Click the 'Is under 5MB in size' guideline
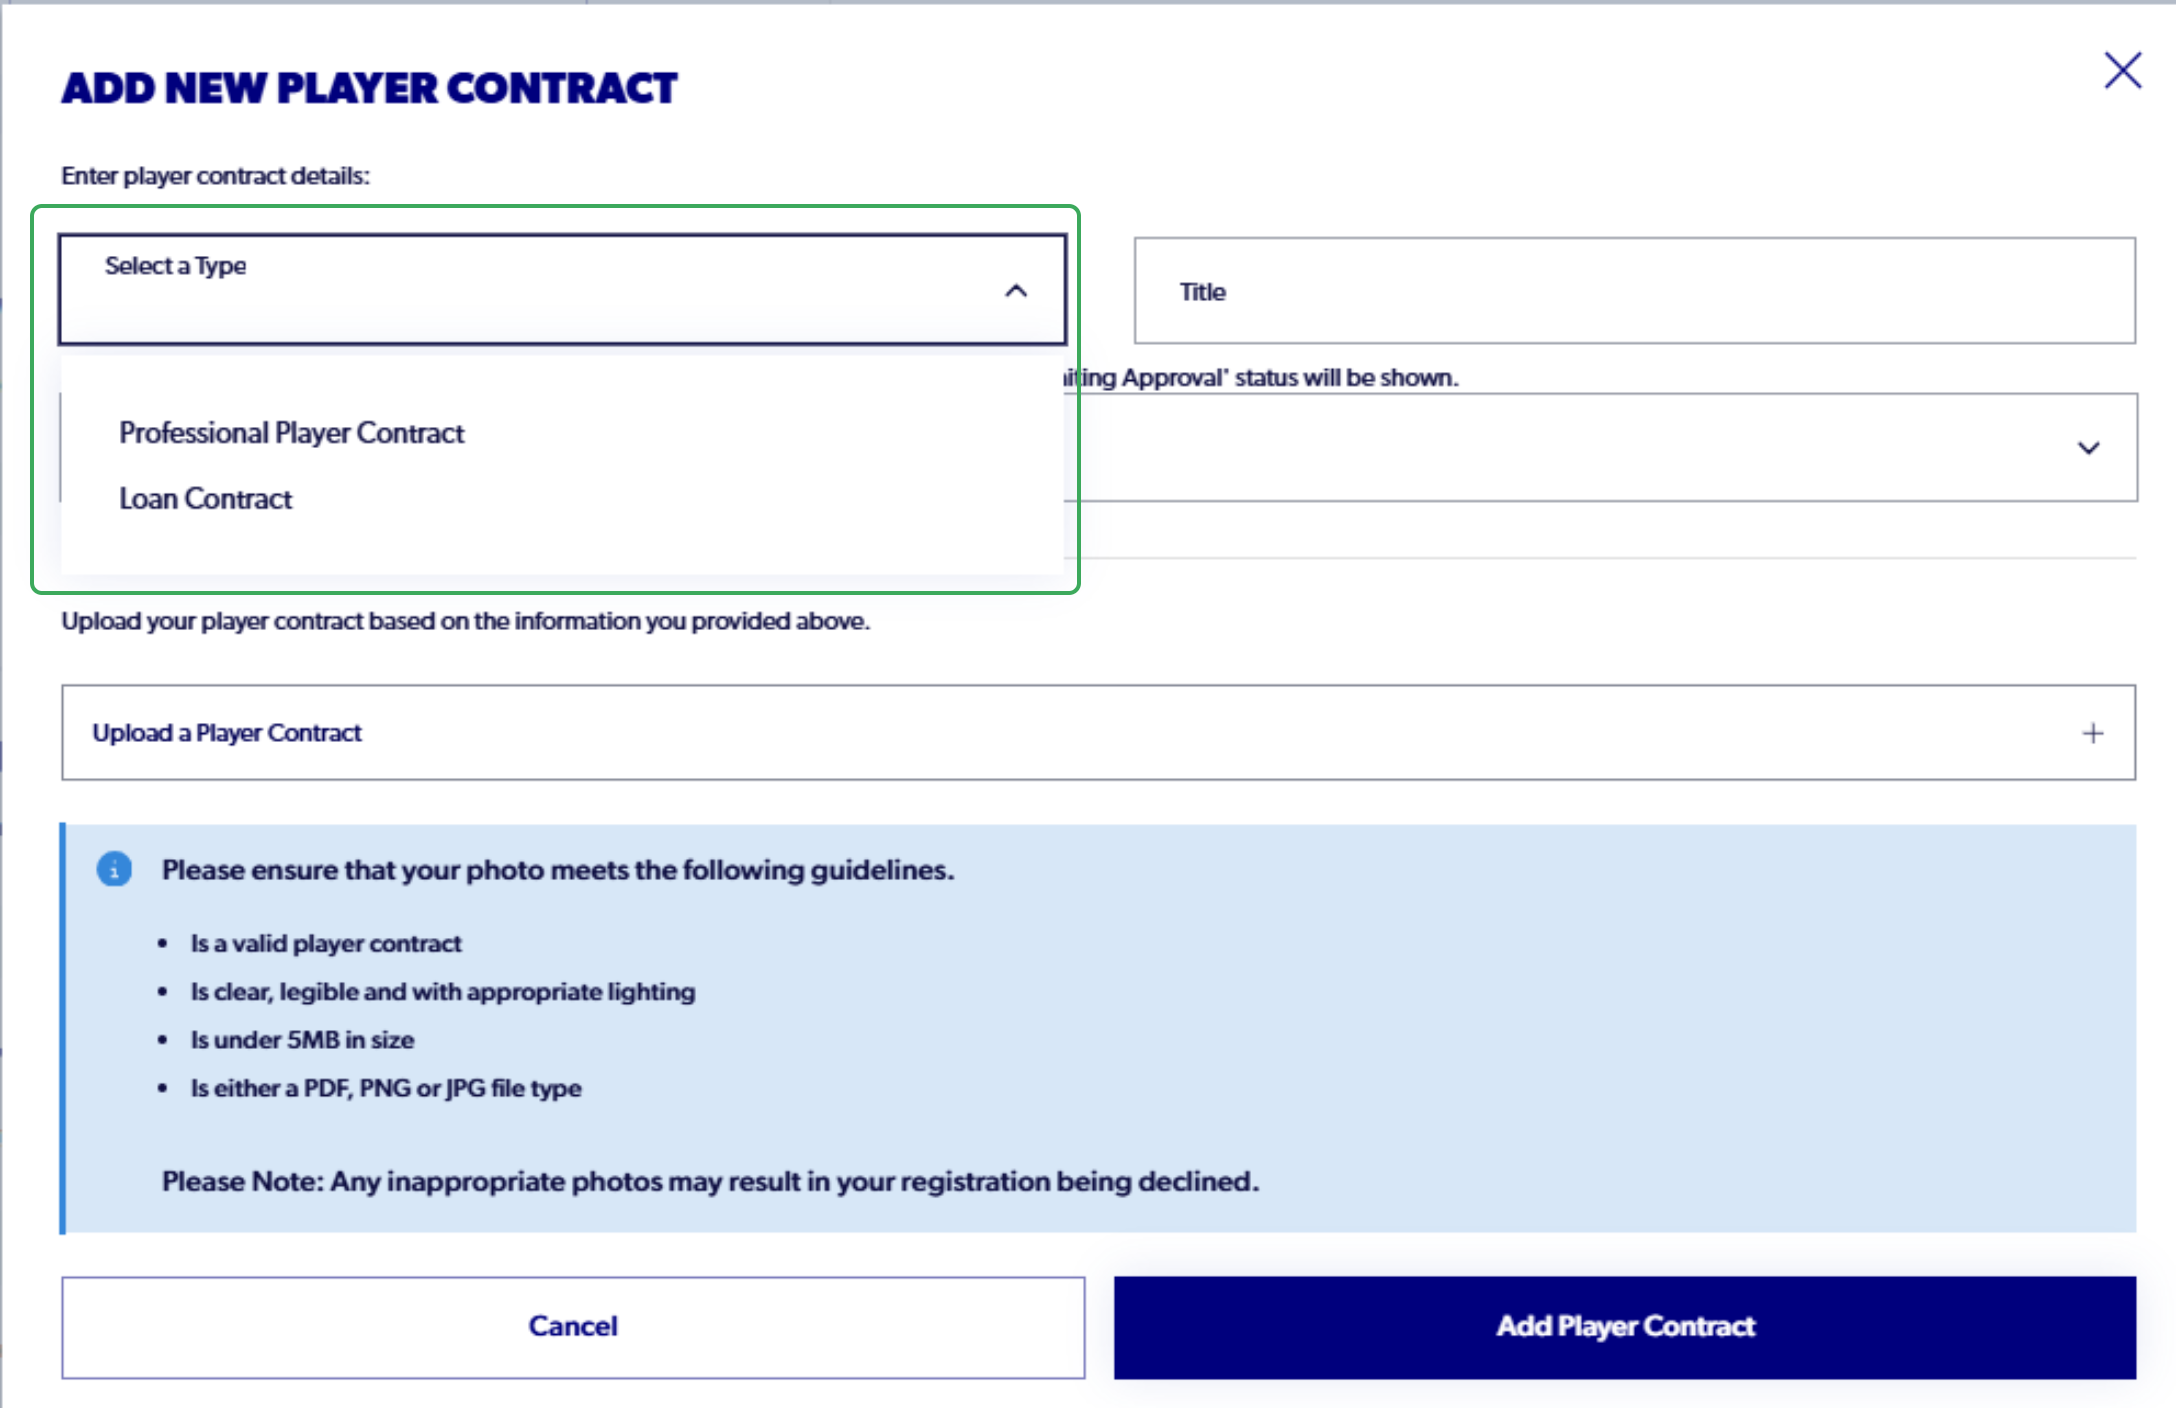Viewport: 2176px width, 1408px height. [302, 1040]
